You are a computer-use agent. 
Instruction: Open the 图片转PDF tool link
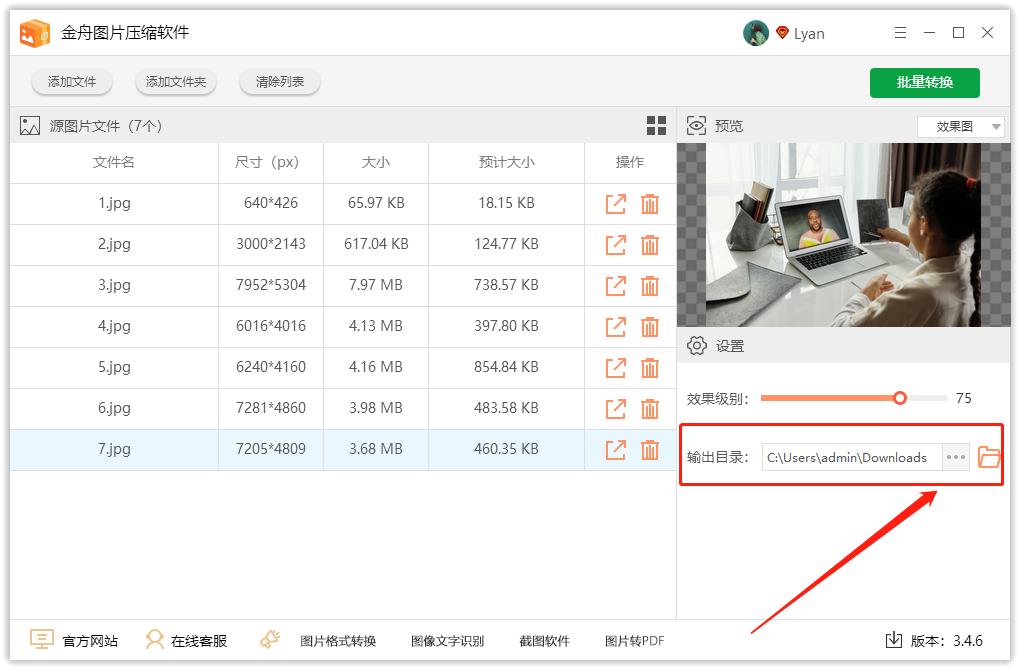tap(634, 640)
